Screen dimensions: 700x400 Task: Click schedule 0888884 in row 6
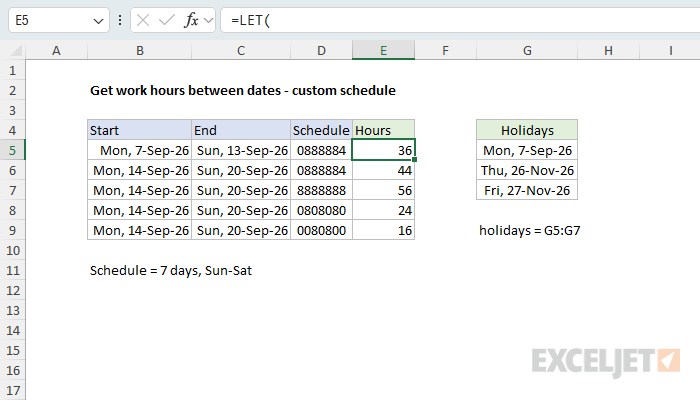click(x=321, y=171)
